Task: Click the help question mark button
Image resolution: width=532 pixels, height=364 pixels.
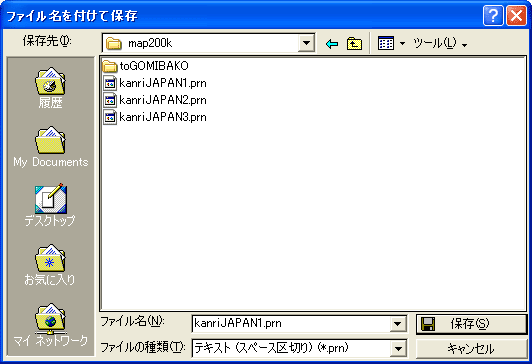Action: pyautogui.click(x=493, y=15)
